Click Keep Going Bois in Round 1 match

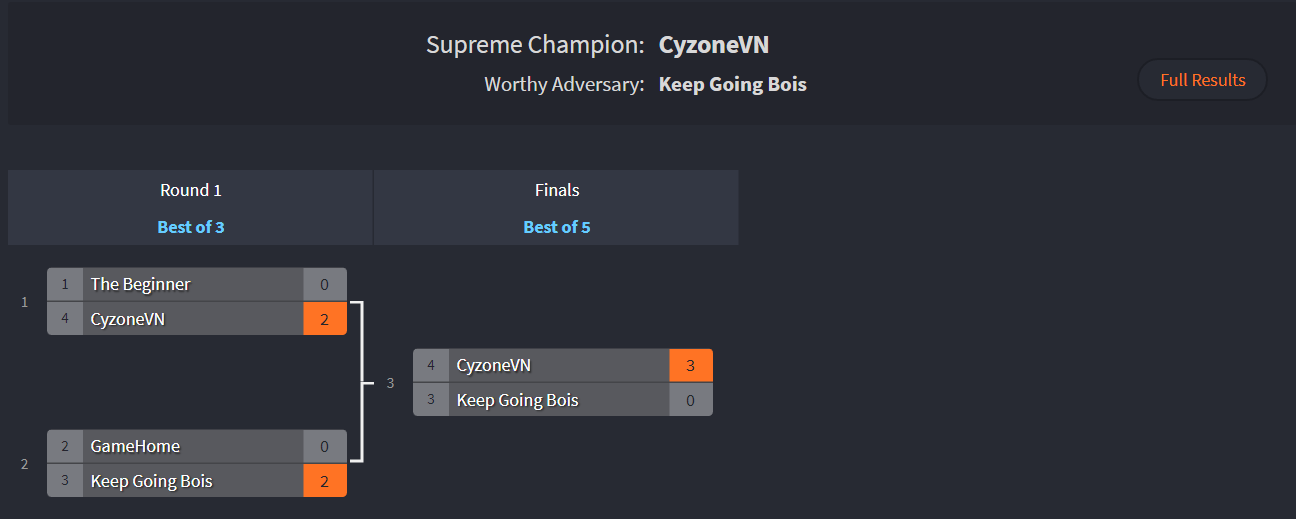point(197,481)
